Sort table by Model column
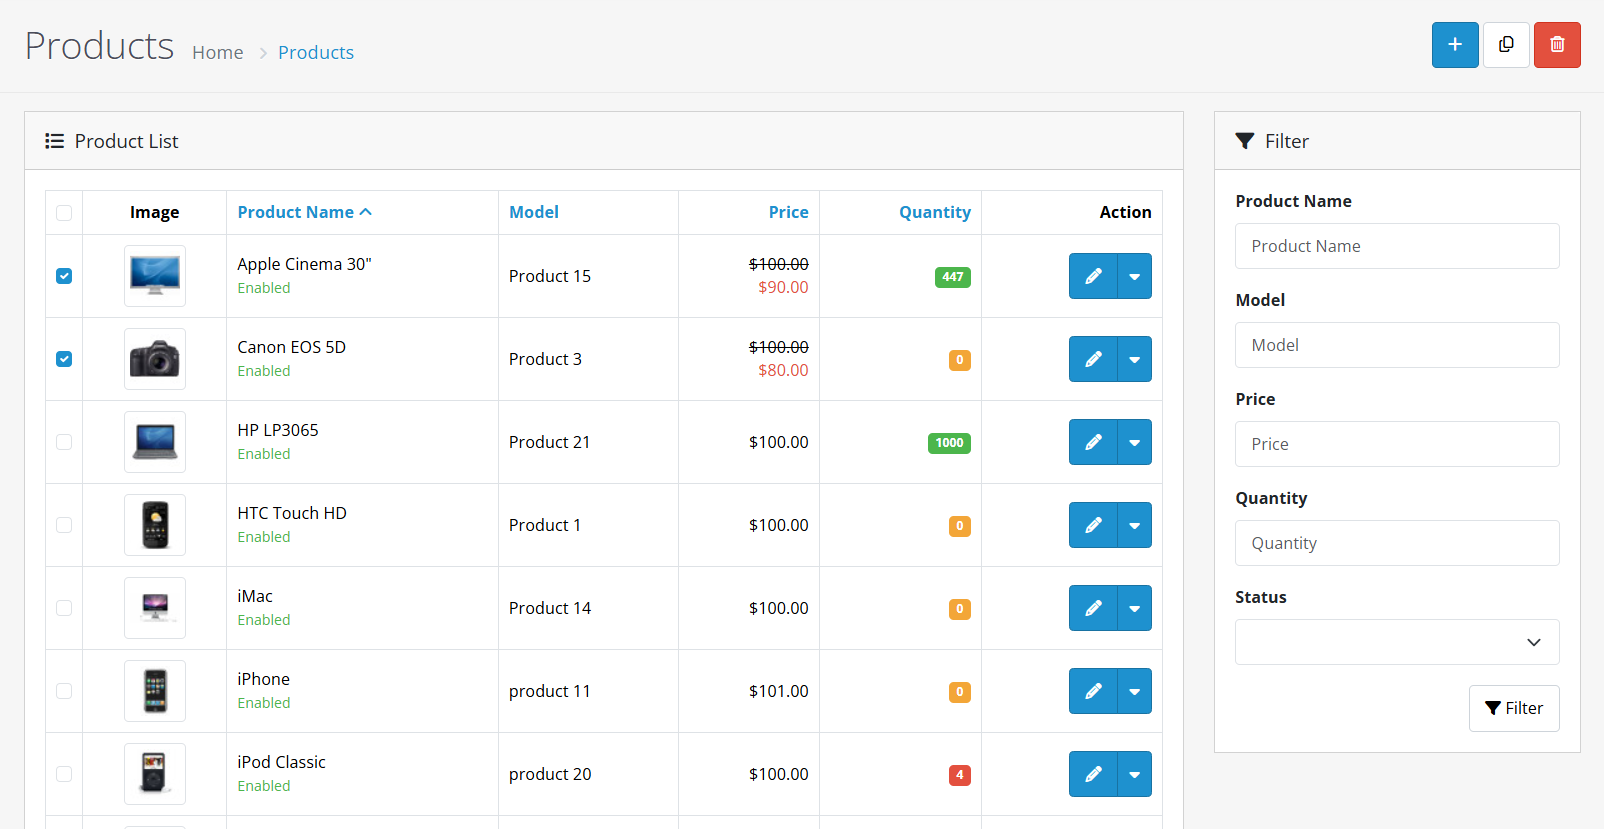Viewport: 1604px width, 829px height. click(534, 212)
